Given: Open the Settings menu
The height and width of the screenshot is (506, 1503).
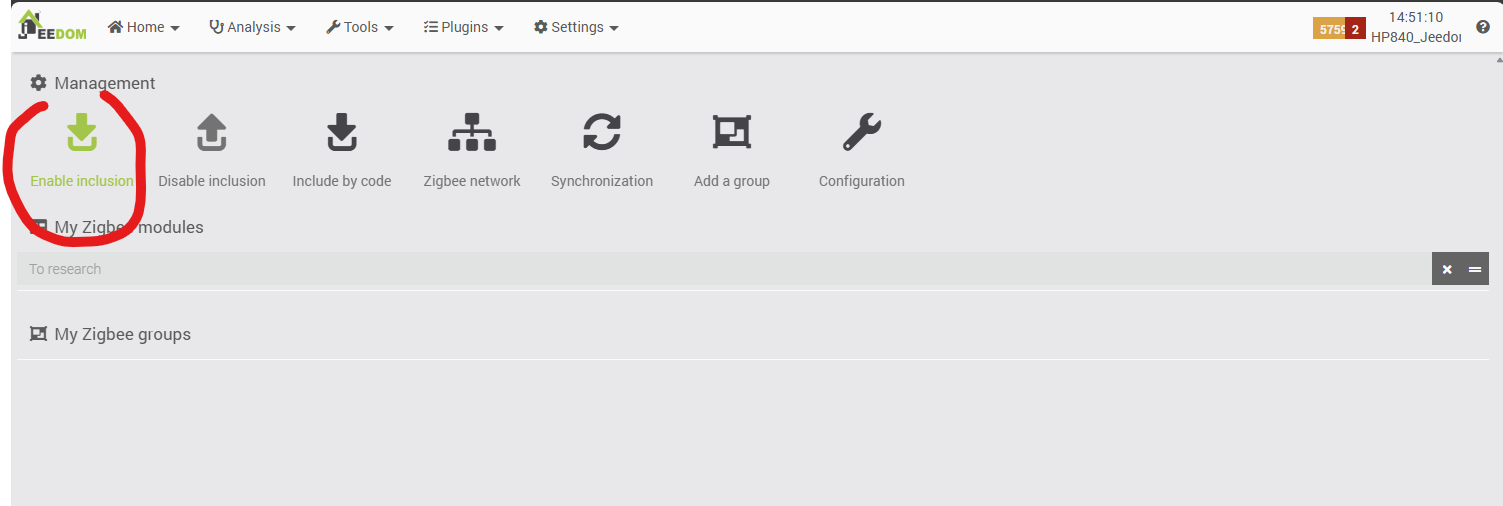Looking at the screenshot, I should (x=576, y=27).
